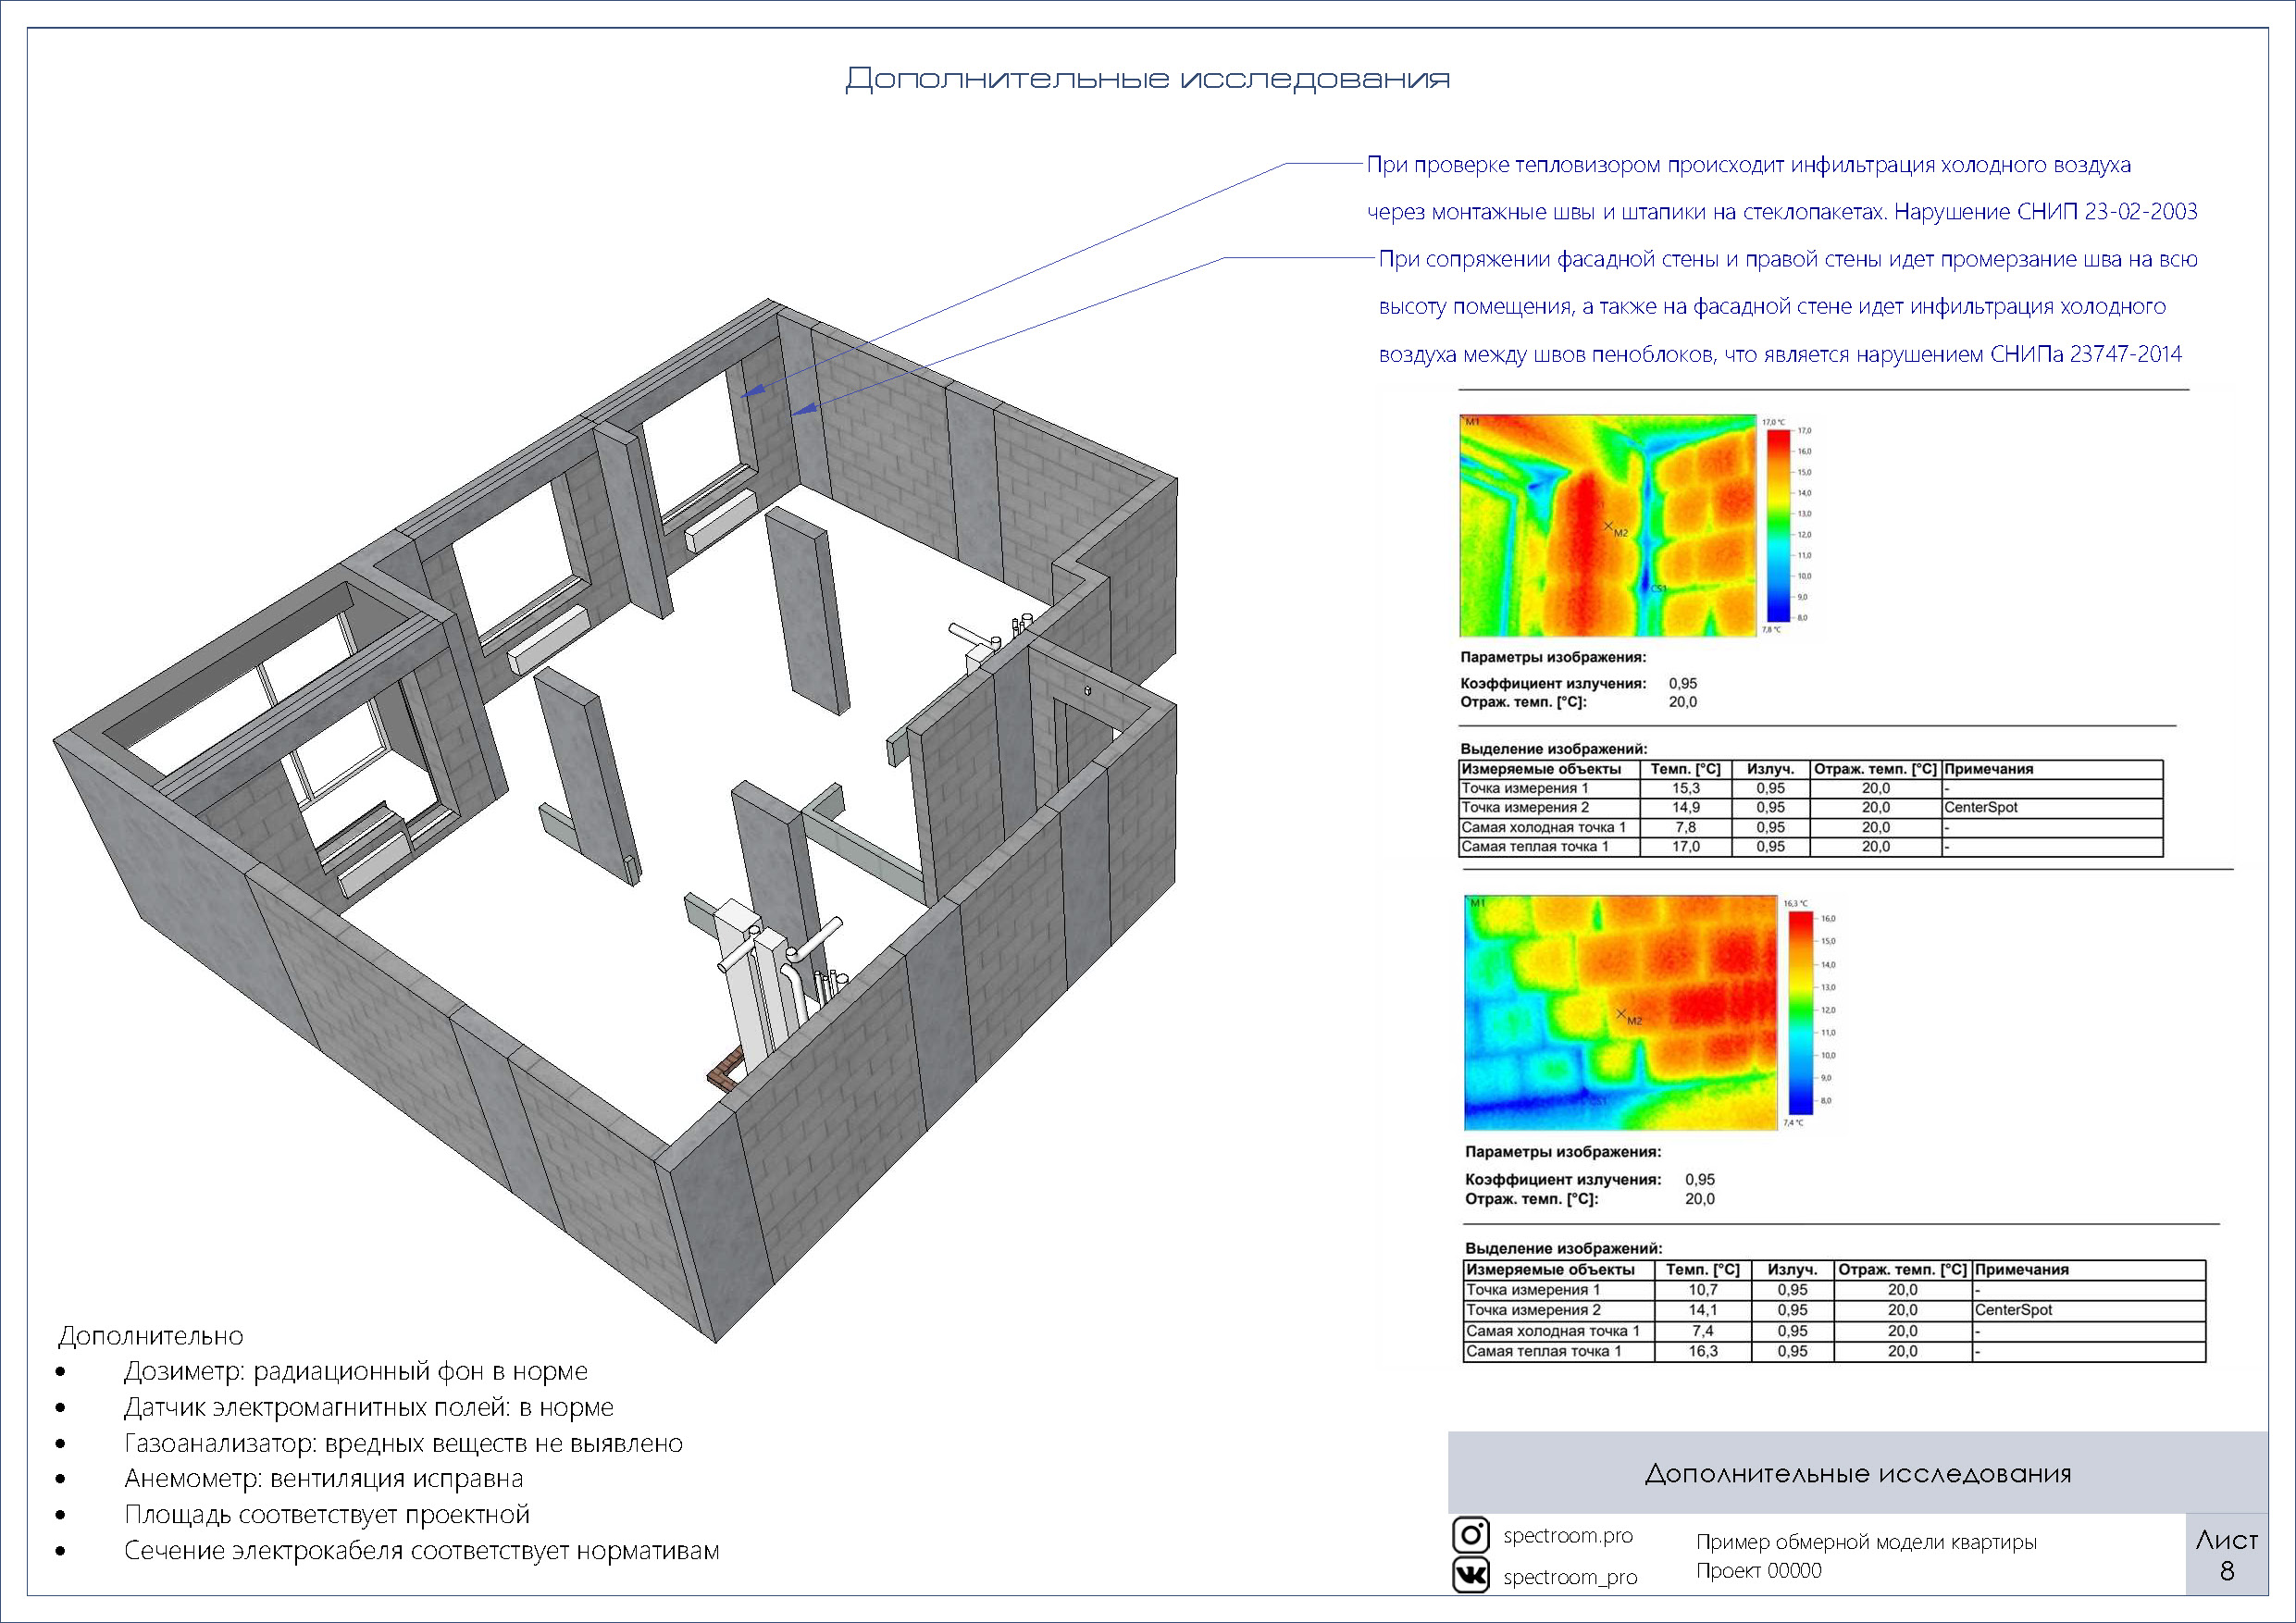Viewport: 2296px width, 1623px height.
Task: Click the VK logo icon
Action: click(x=1470, y=1576)
